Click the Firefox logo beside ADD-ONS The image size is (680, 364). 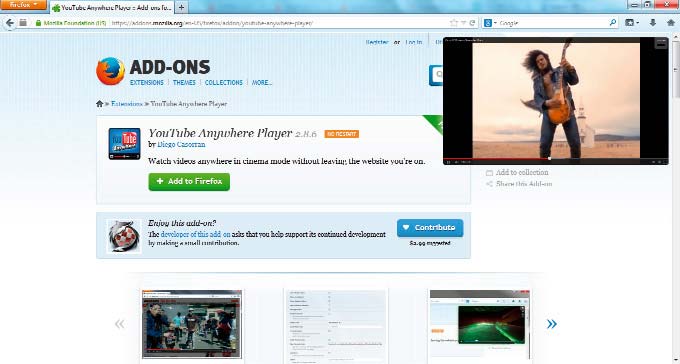(111, 71)
